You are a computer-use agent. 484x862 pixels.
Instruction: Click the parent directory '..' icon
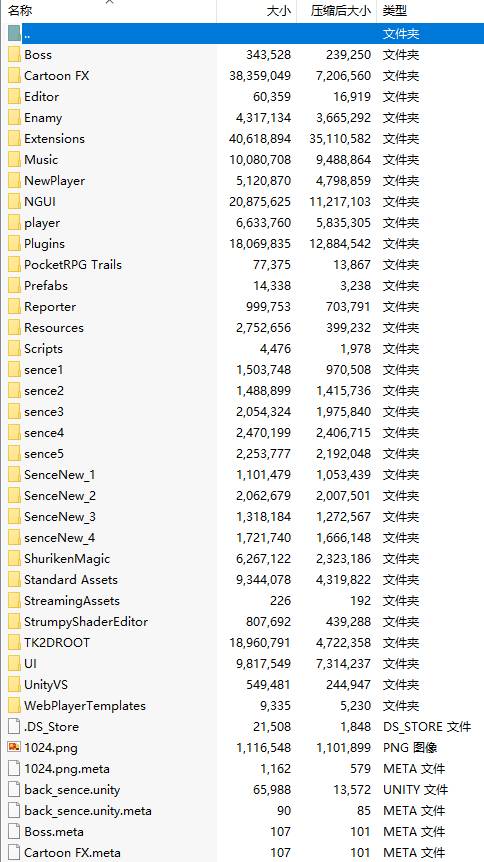tap(14, 34)
